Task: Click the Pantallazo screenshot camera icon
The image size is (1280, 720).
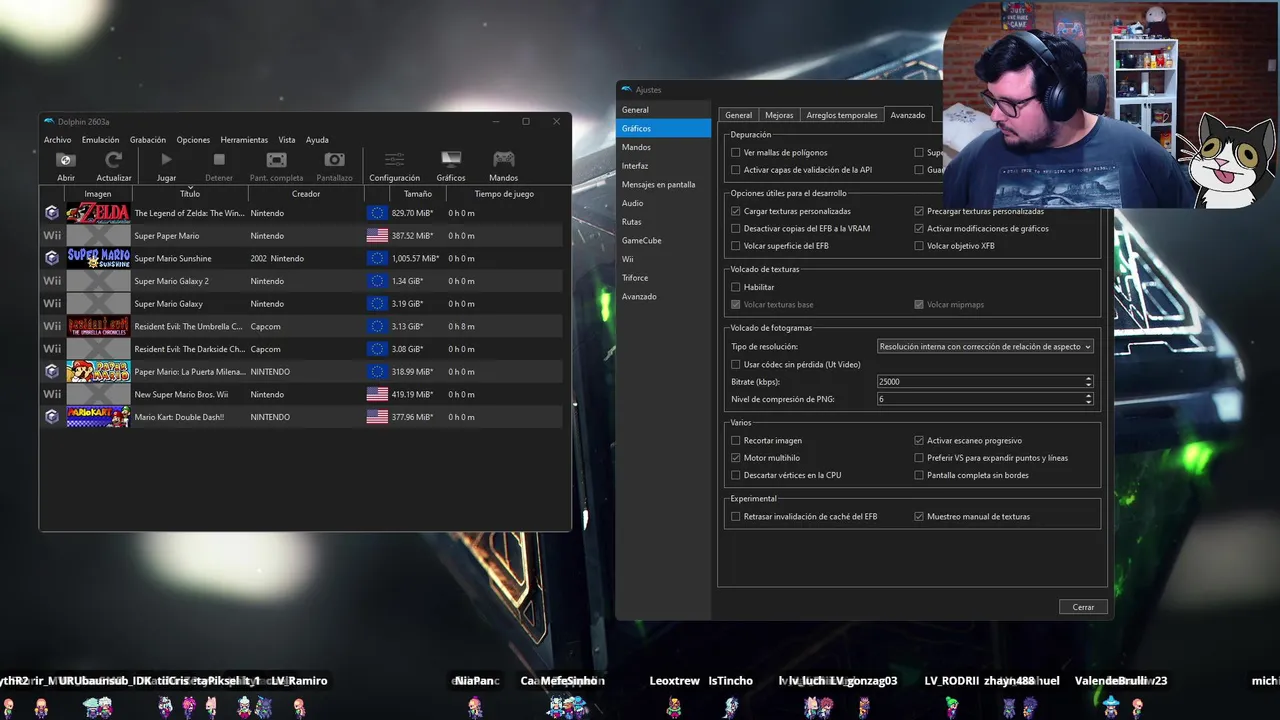Action: click(x=335, y=160)
